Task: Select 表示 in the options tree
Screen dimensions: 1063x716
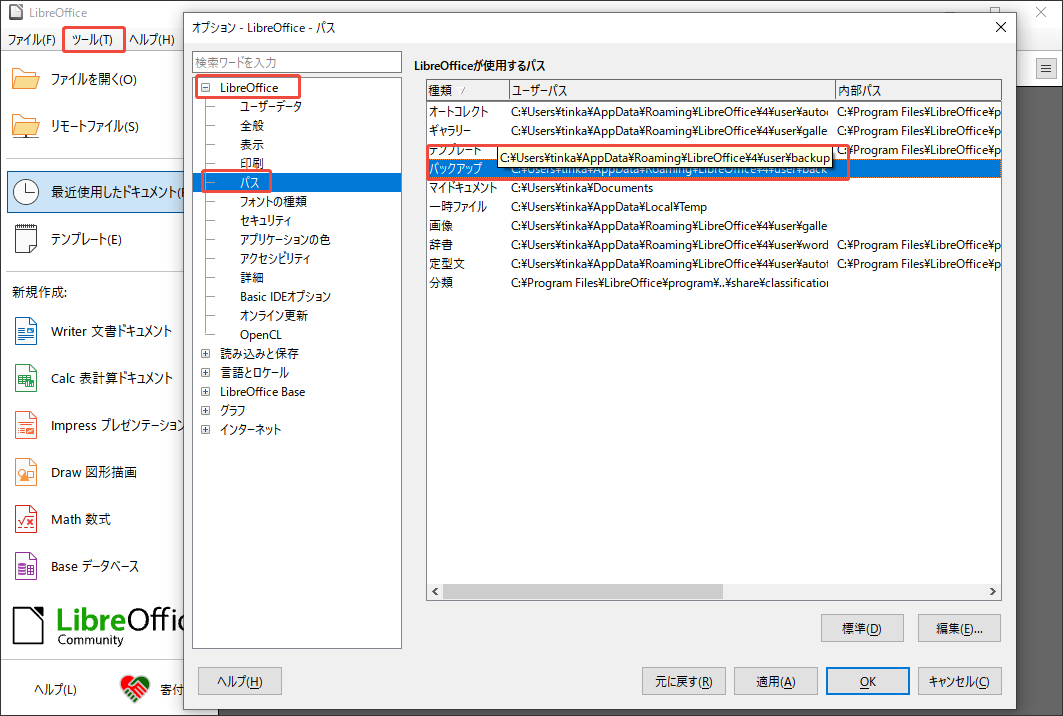Action: pos(252,144)
